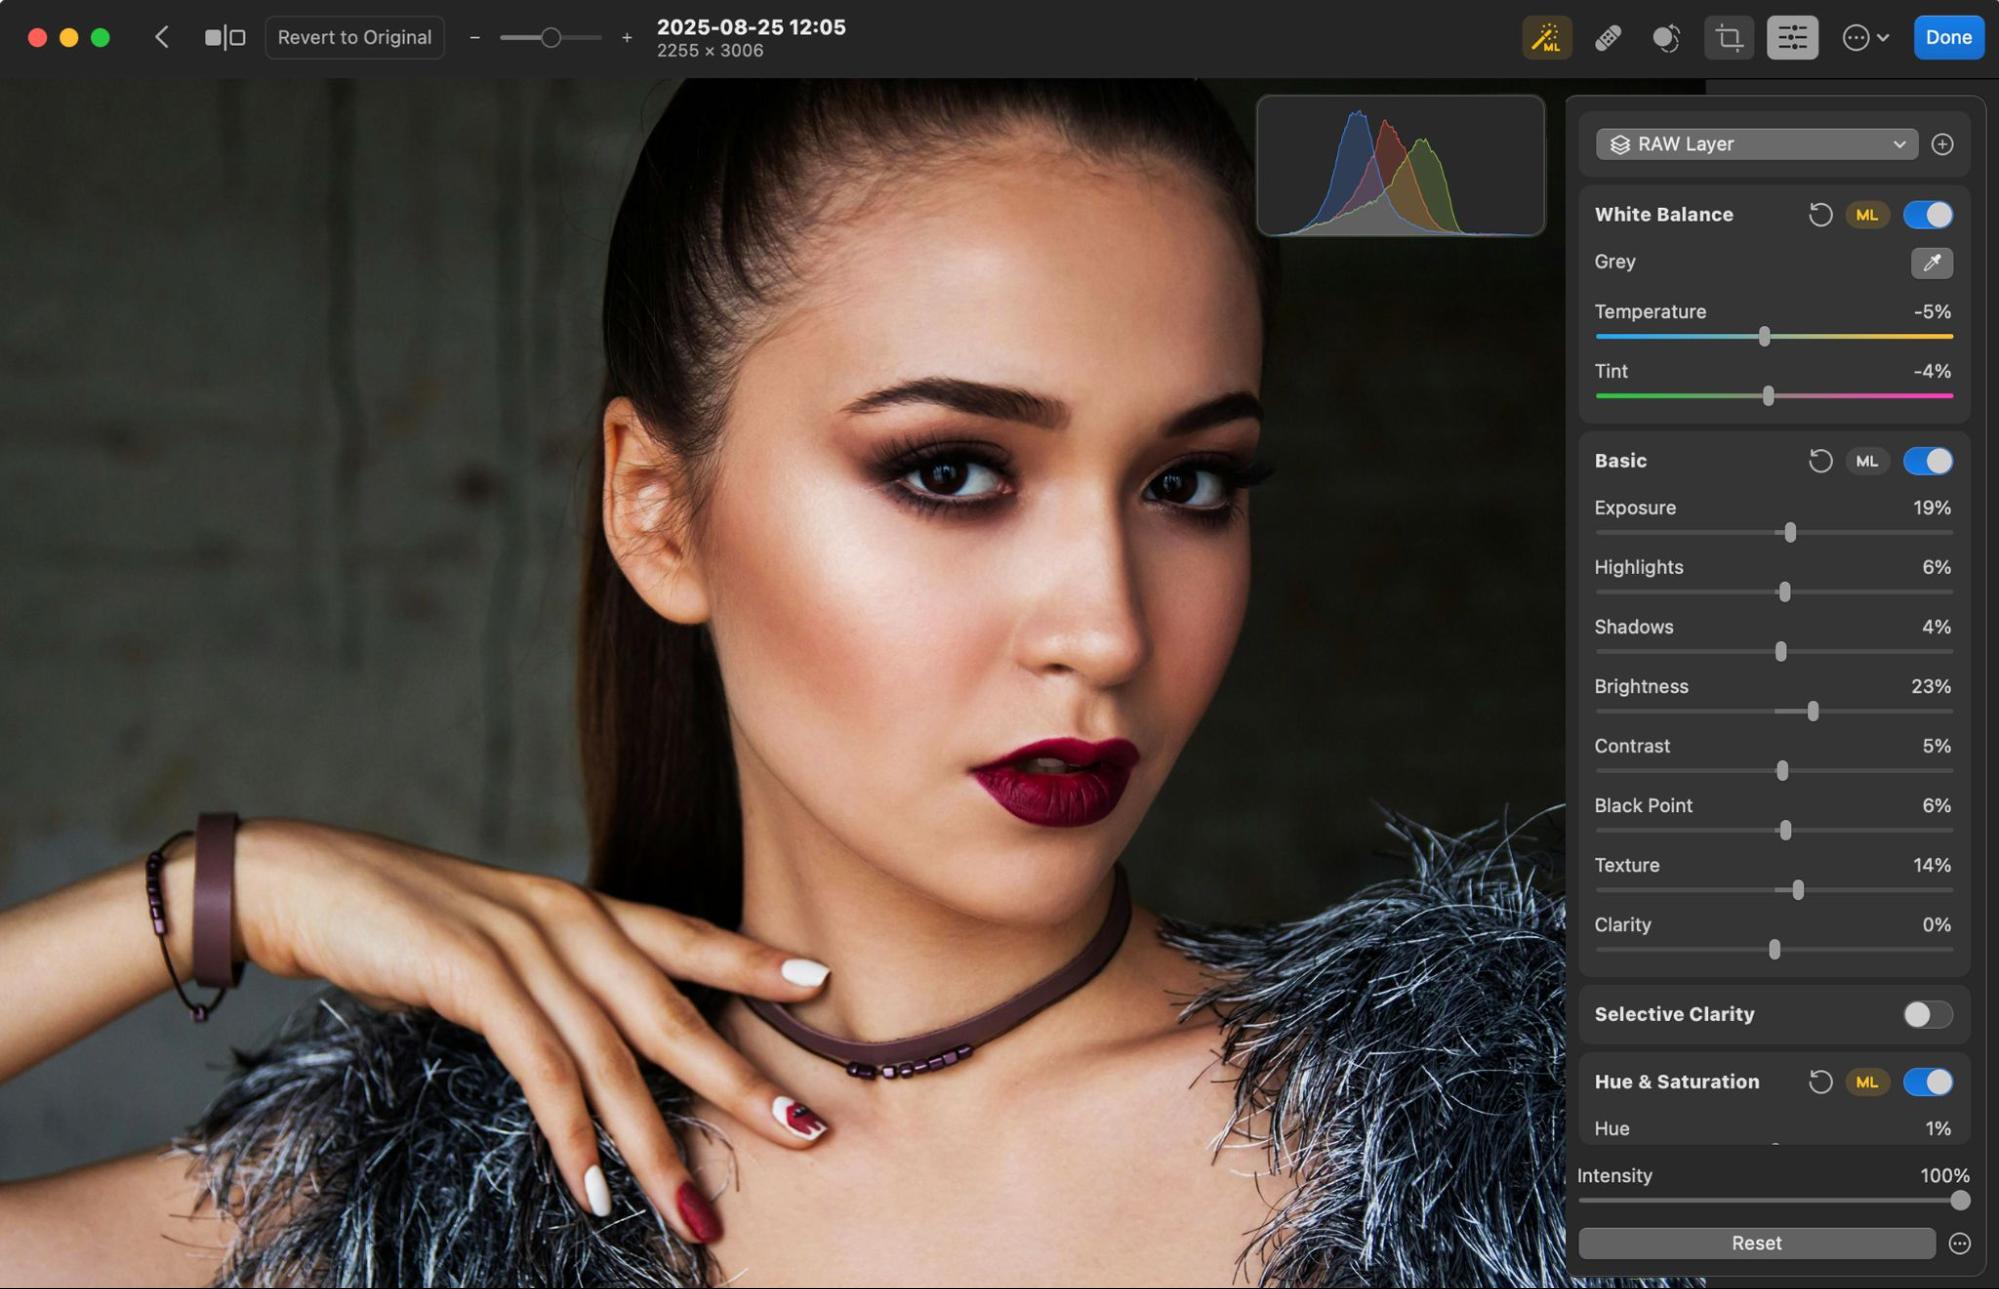This screenshot has height=1289, width=1999.
Task: Click Revert to Original button
Action: click(354, 38)
